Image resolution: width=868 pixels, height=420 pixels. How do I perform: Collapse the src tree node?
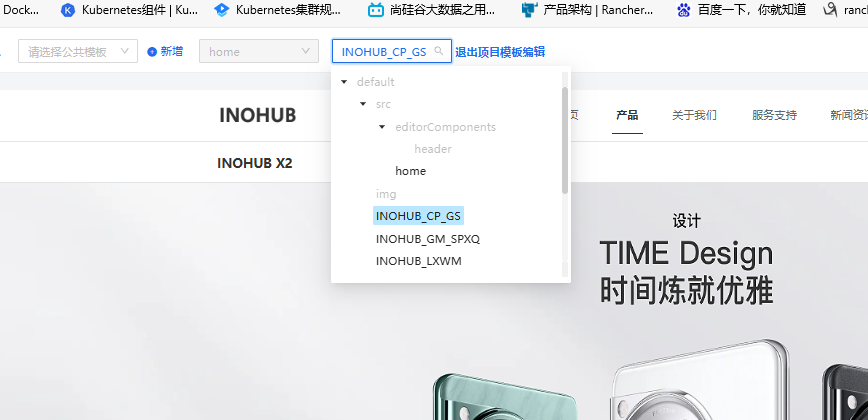pyautogui.click(x=363, y=104)
